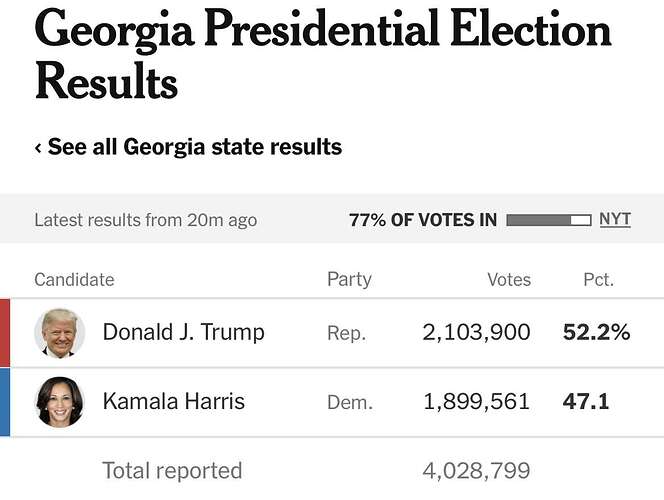Viewport: 664px width, 500px height.
Task: Click the Total reported 4,028,799 figure
Action: click(476, 470)
